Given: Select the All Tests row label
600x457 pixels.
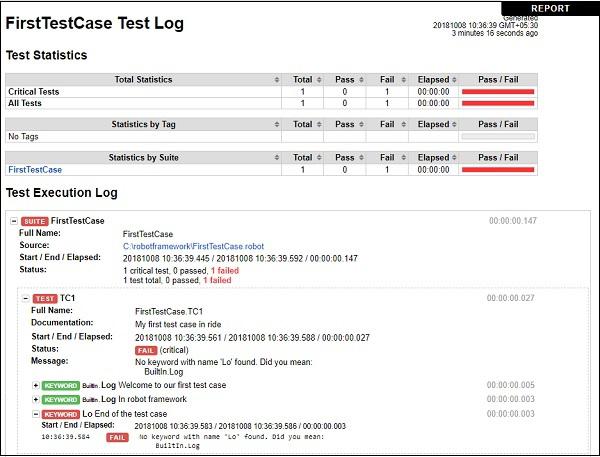Looking at the screenshot, I should pos(25,103).
